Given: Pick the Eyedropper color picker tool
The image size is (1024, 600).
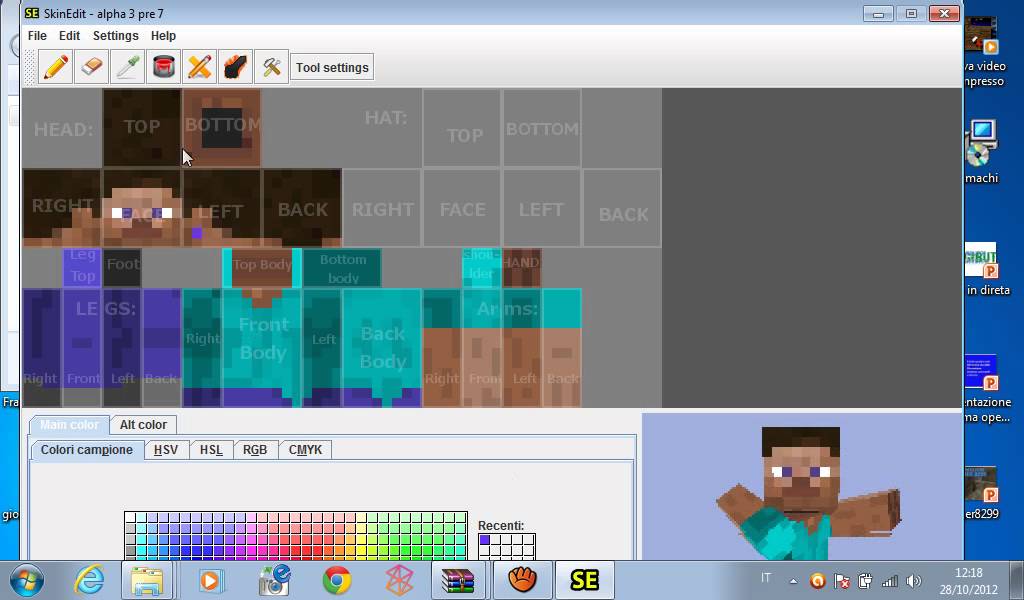Looking at the screenshot, I should point(127,67).
